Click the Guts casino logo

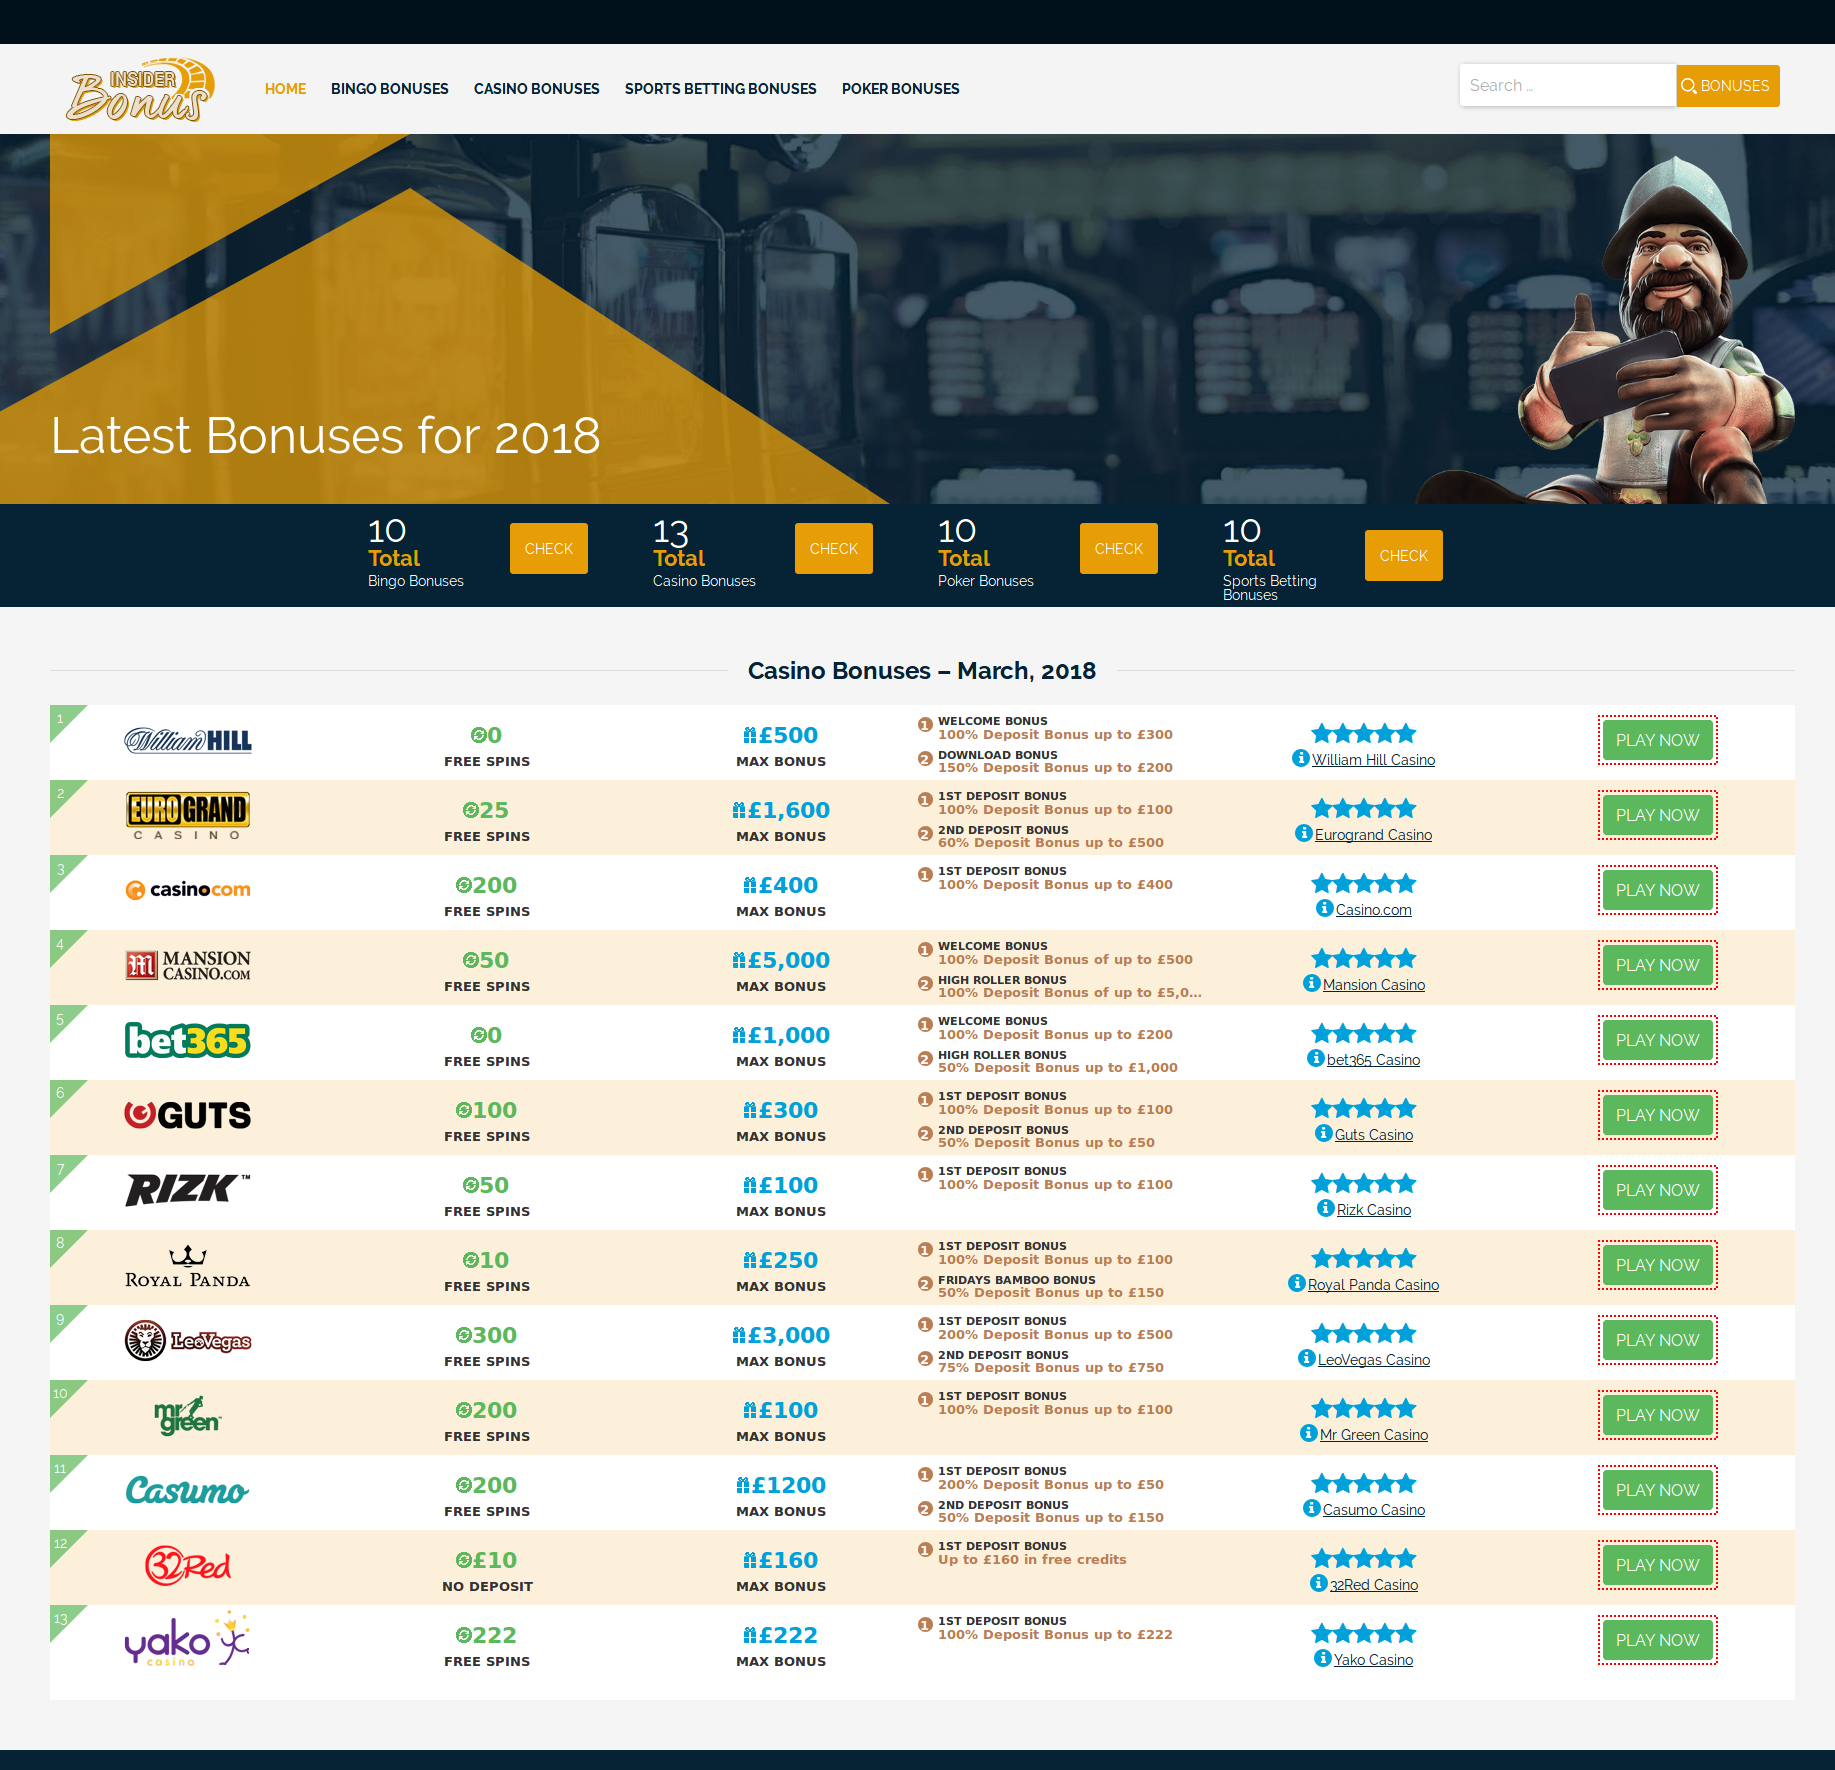[188, 1115]
